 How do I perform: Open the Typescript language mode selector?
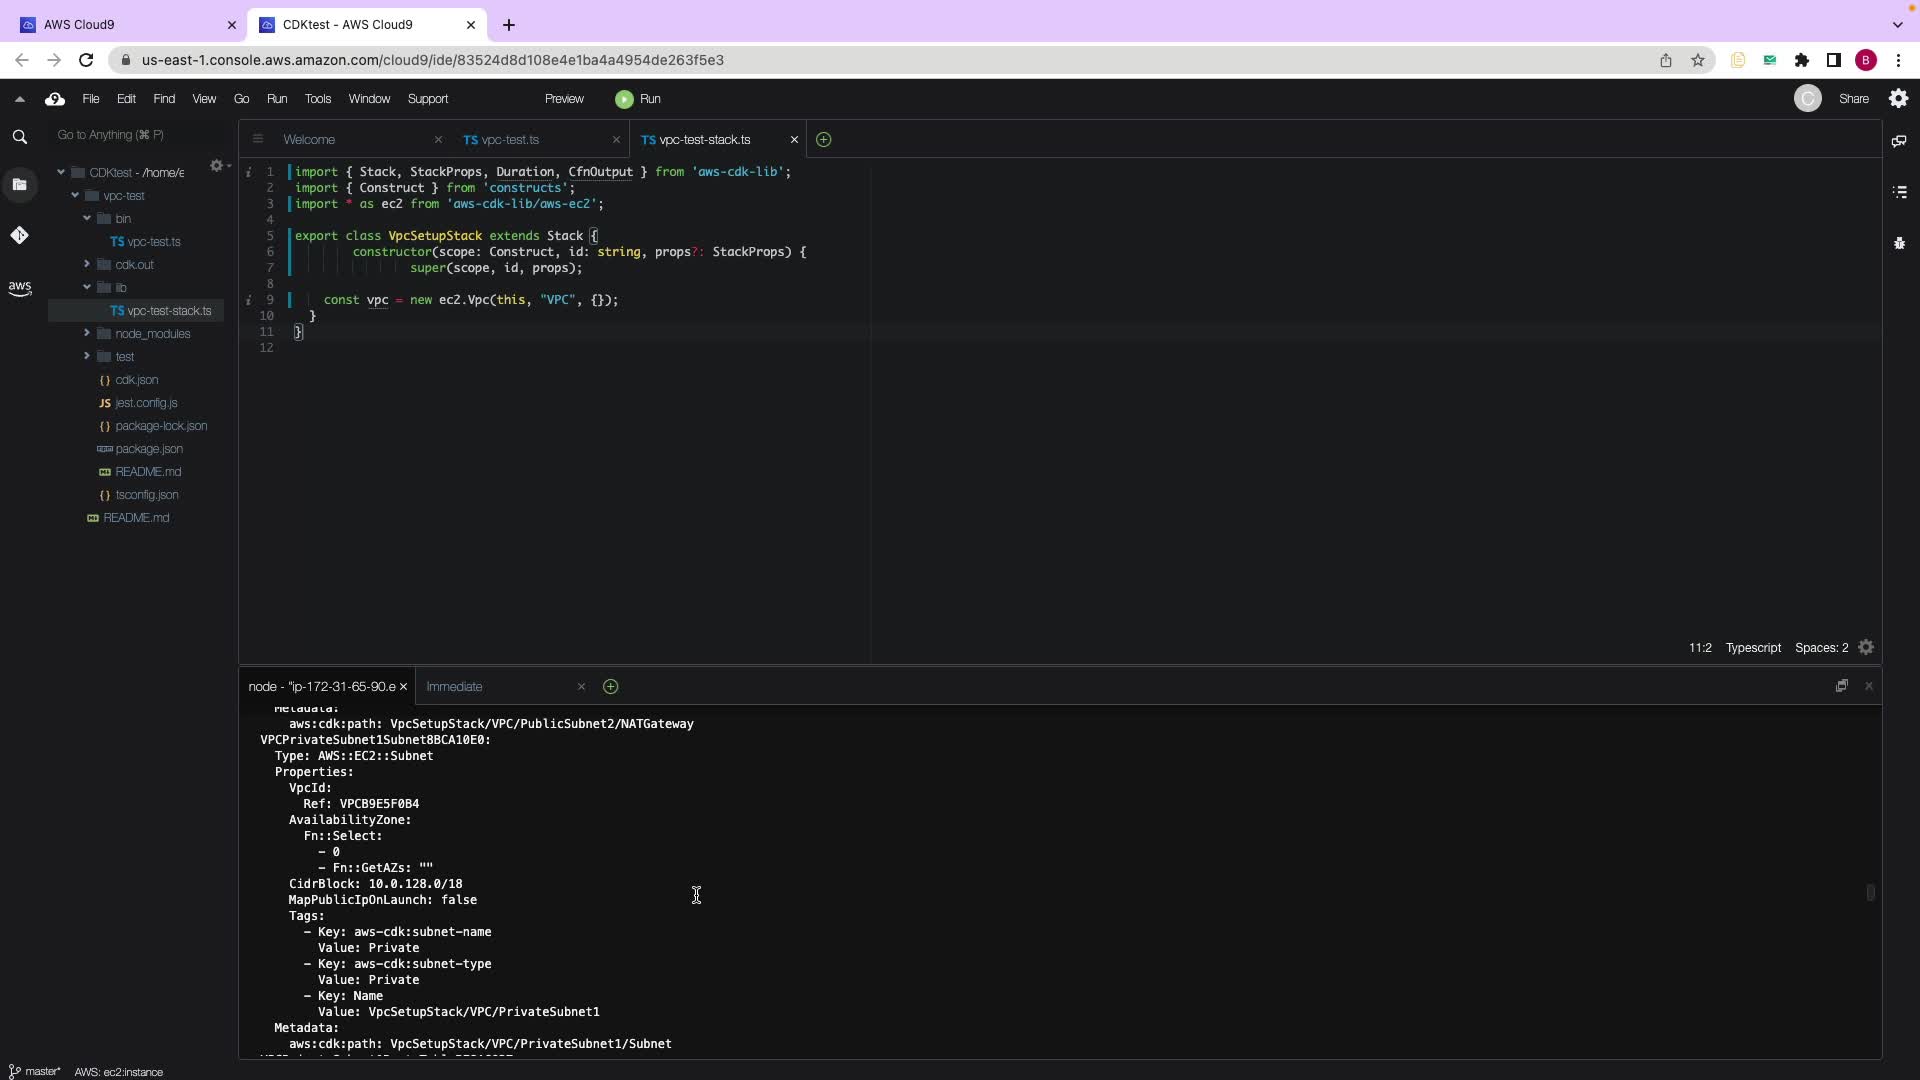click(x=1752, y=648)
